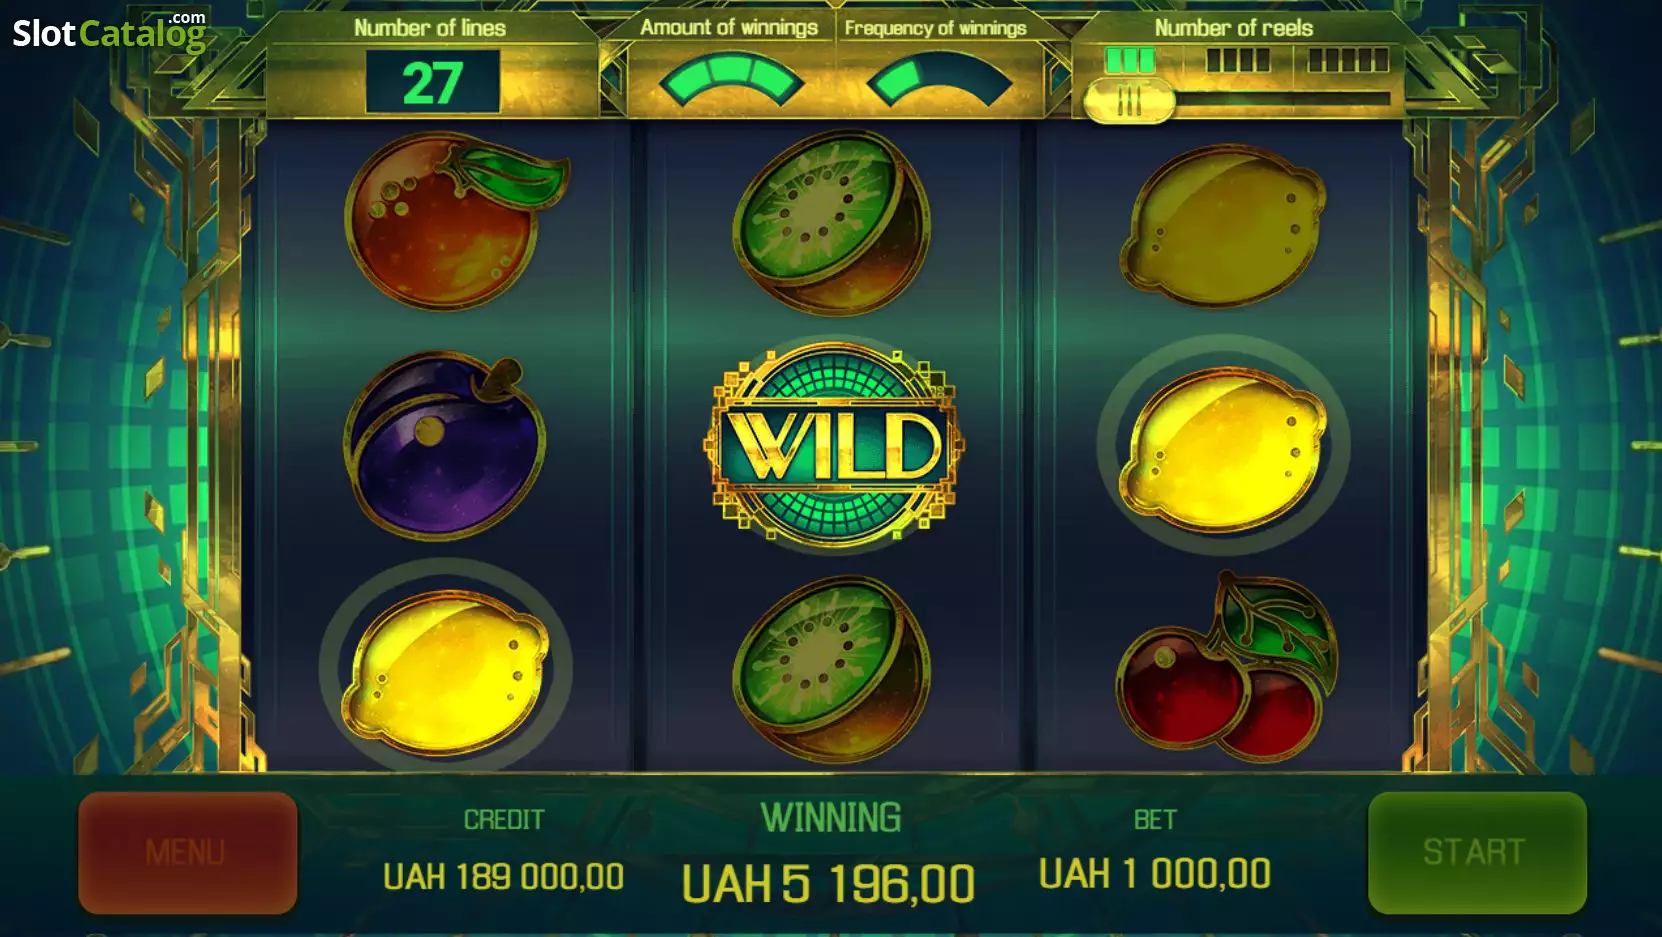Click the bottom kiwi symbol
Screen dimensions: 1662x937
832,669
